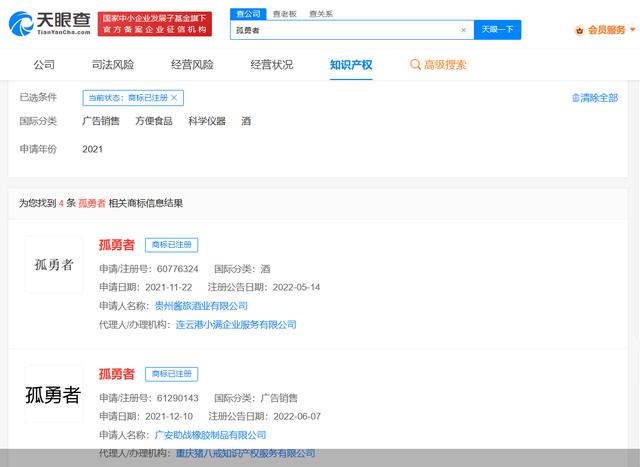This screenshot has height=467, width=640.
Task: Open second 孤勇者 bold trademark thumbnail
Action: tap(54, 394)
